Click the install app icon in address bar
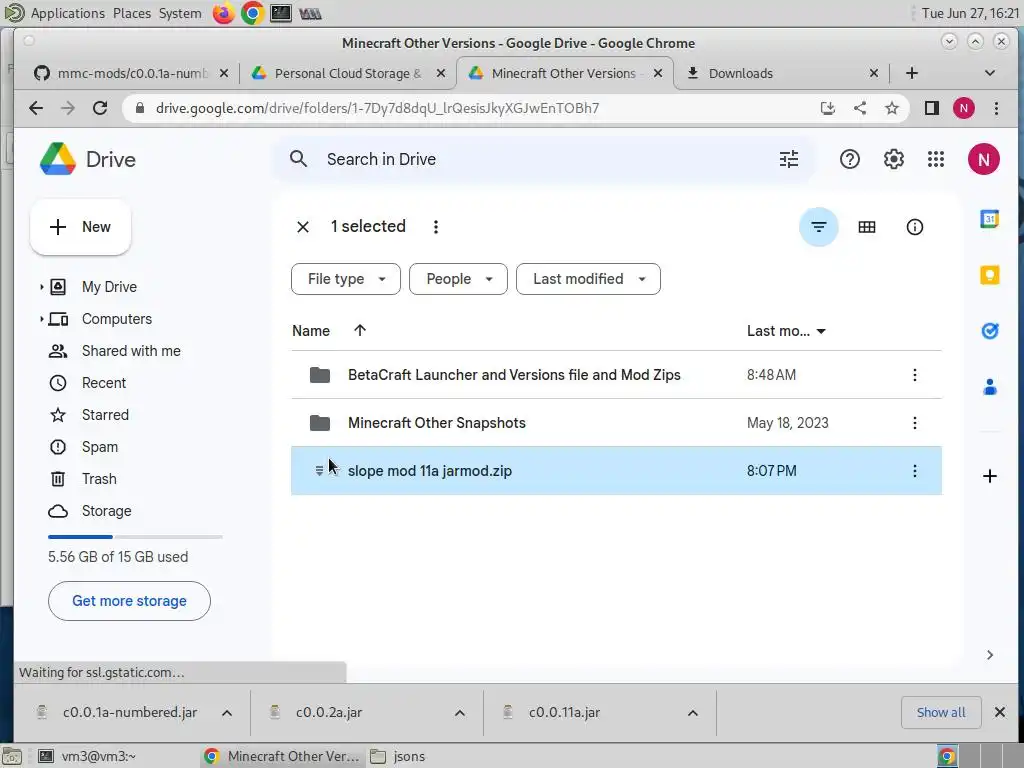The width and height of the screenshot is (1024, 768). pyautogui.click(x=827, y=108)
